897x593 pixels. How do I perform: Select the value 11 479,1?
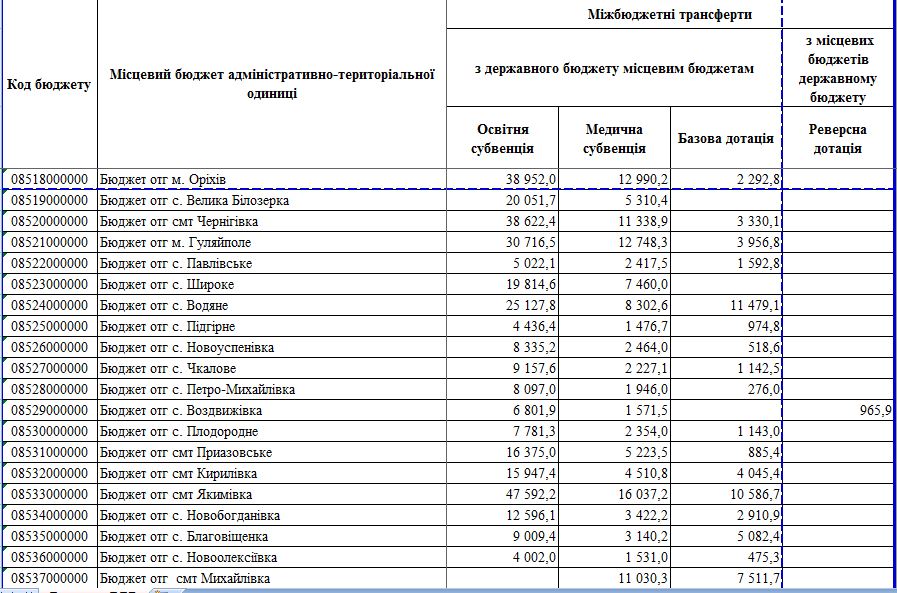click(726, 305)
